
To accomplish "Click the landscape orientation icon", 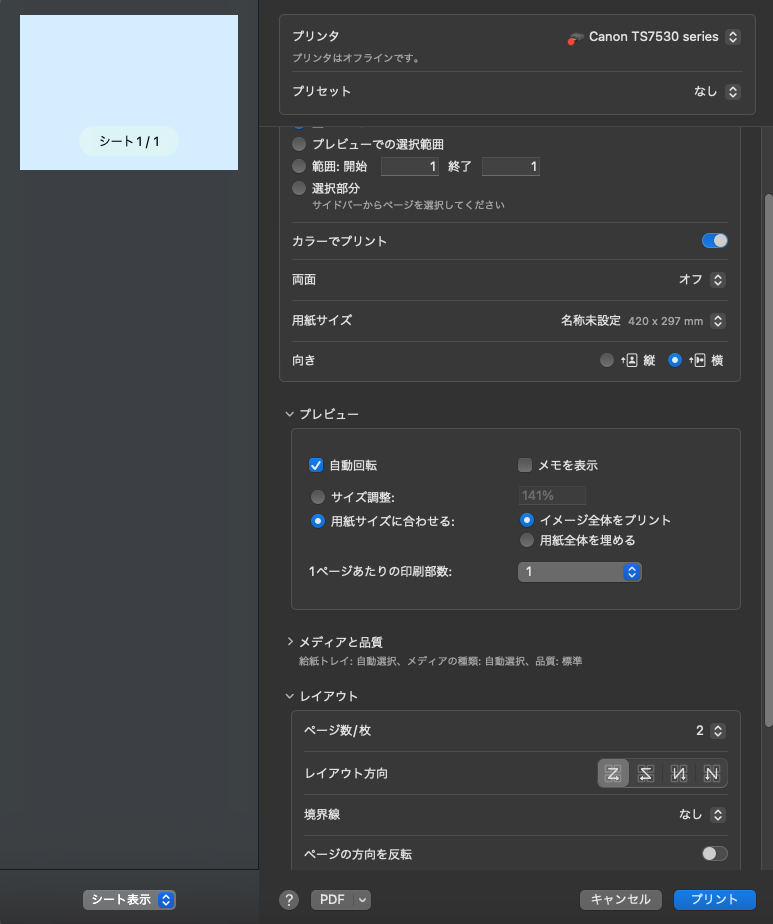I will pyautogui.click(x=697, y=360).
